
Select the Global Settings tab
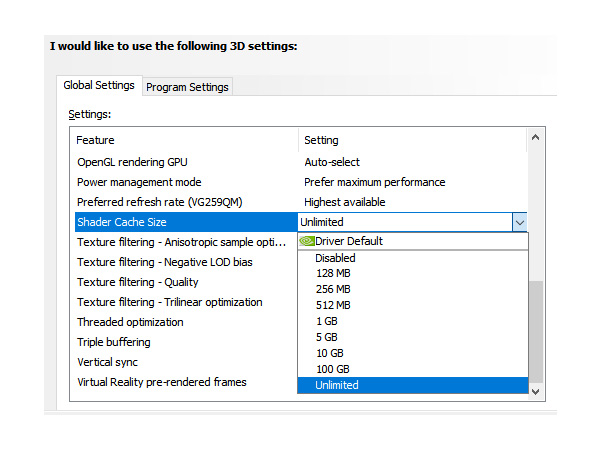[x=99, y=86]
